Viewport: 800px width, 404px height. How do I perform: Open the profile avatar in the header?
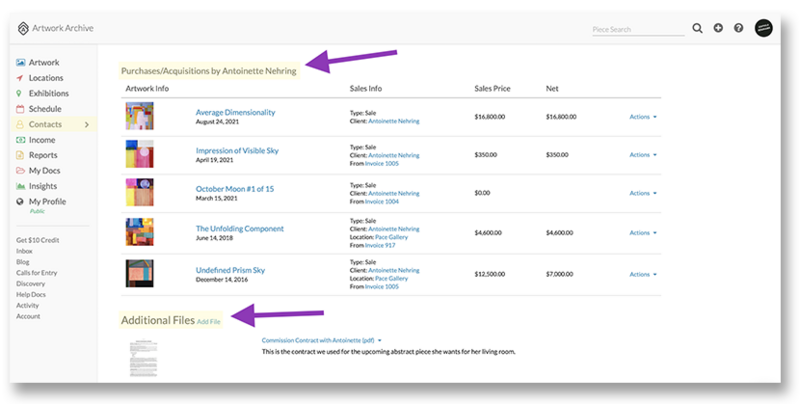click(x=763, y=28)
